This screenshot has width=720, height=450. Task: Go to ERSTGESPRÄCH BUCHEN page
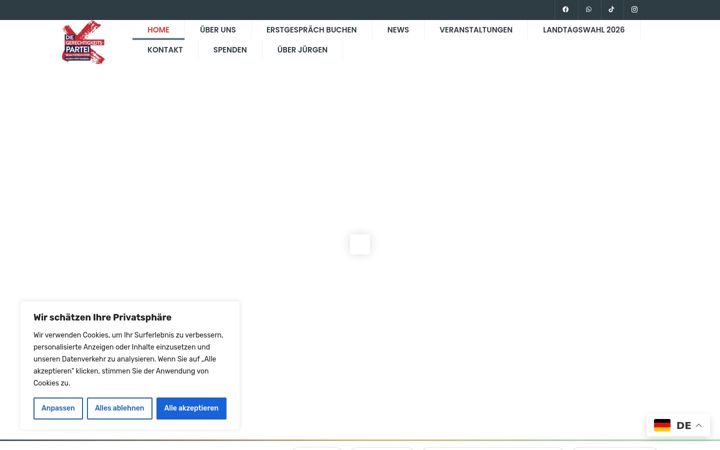click(x=311, y=30)
